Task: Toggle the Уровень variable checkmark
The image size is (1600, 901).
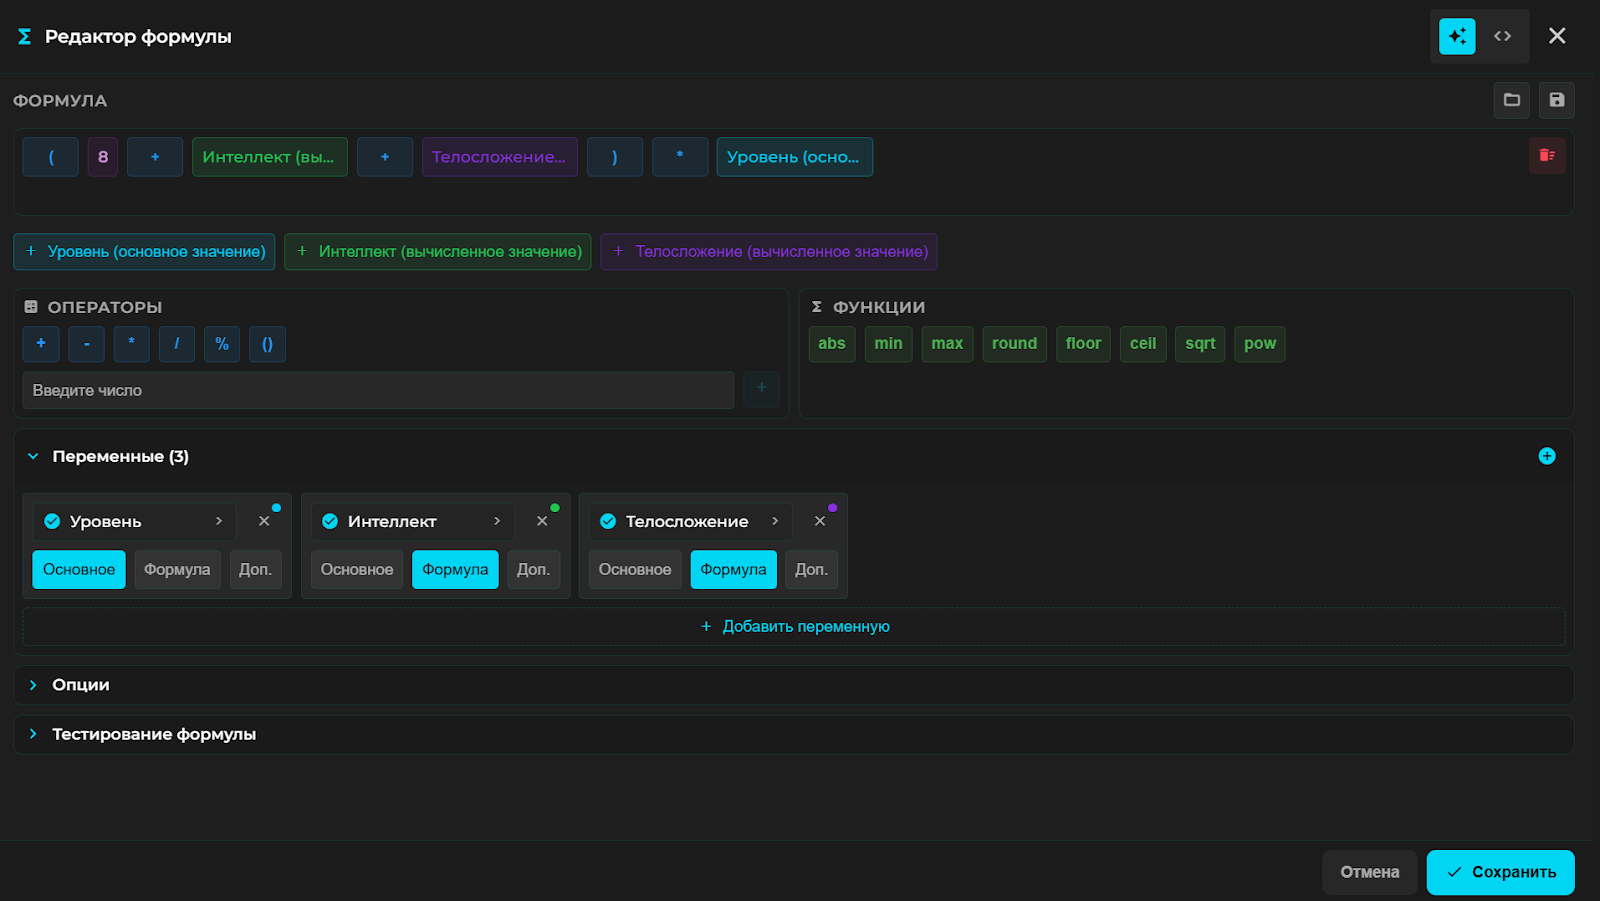Action: (52, 521)
